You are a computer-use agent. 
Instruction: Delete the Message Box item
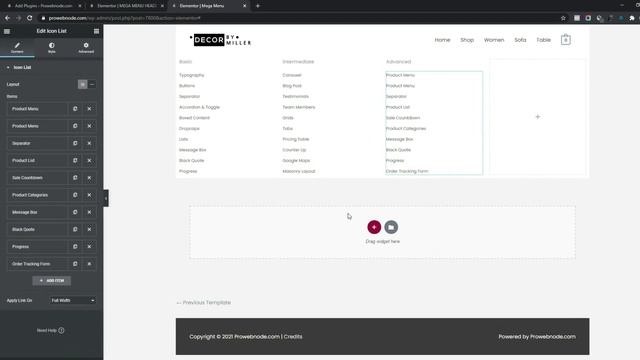89,212
